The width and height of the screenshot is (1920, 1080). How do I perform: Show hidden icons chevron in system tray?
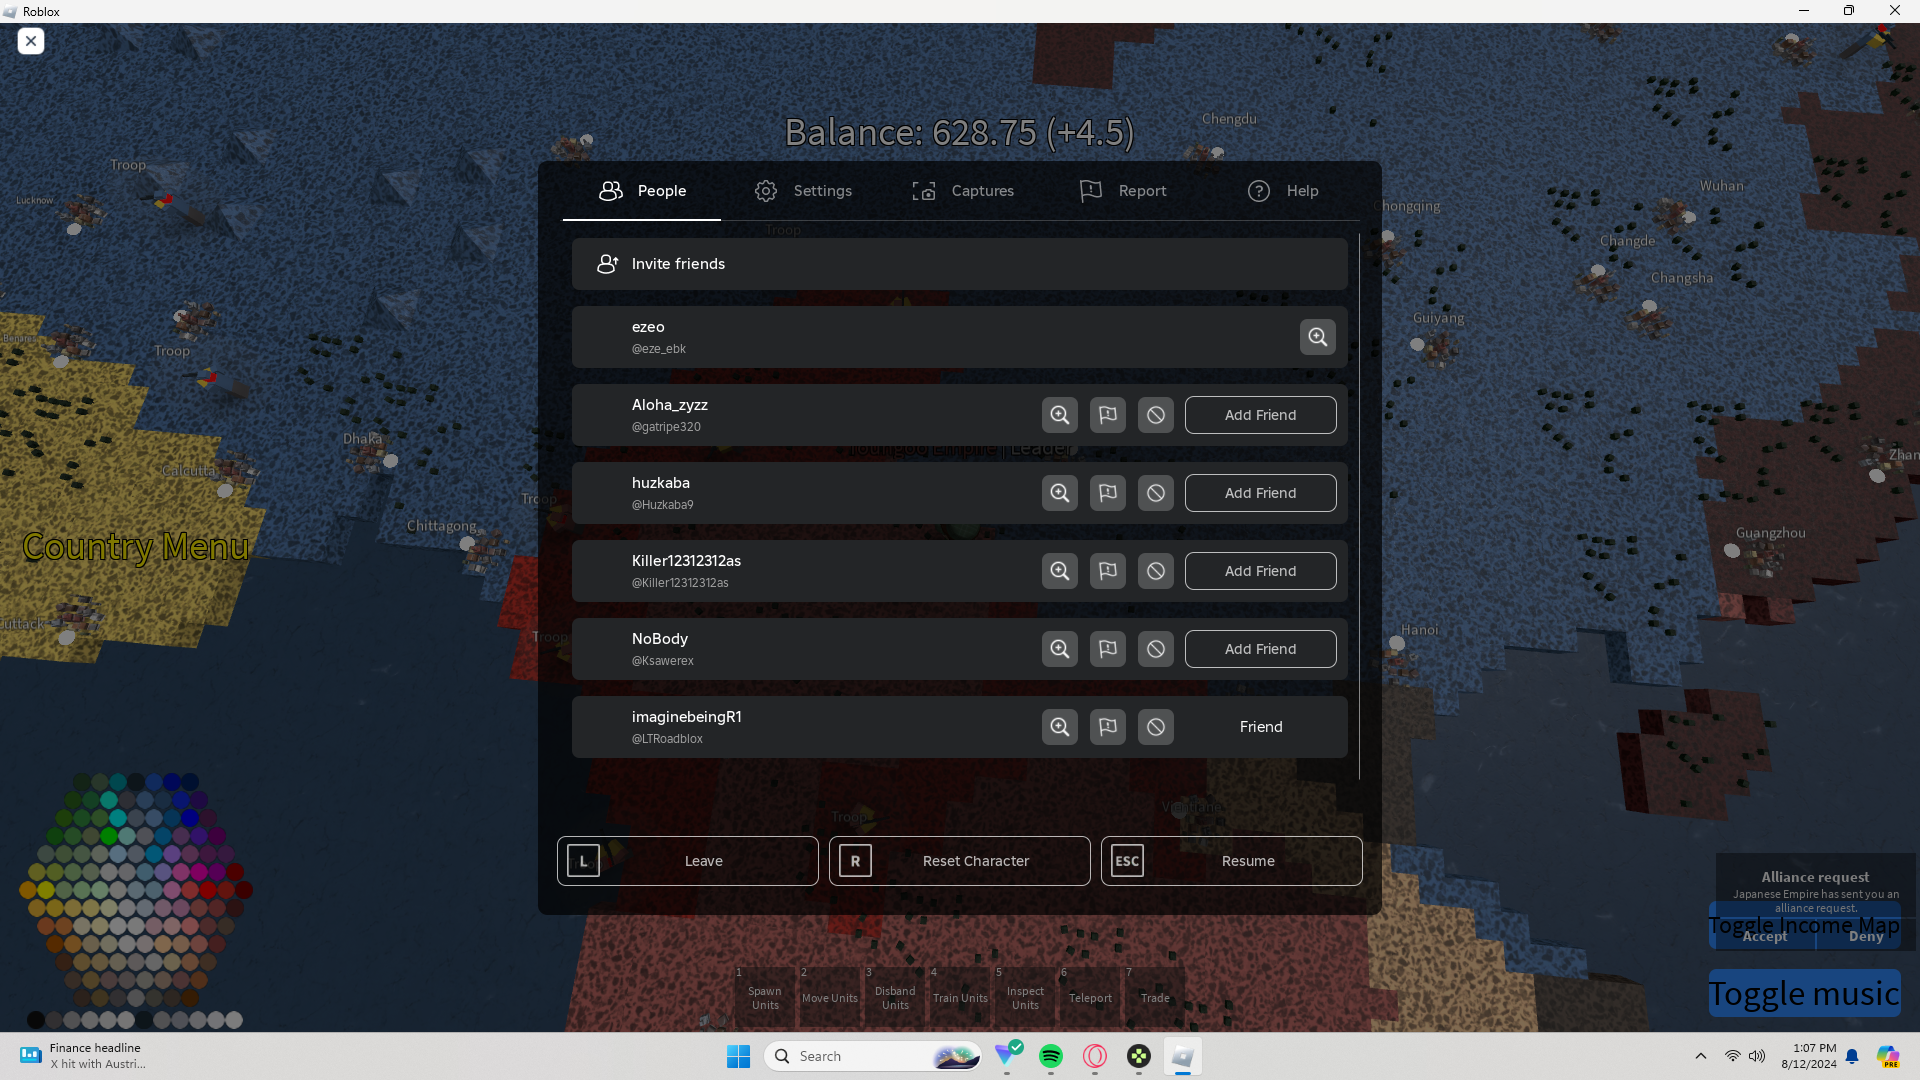click(x=1700, y=1056)
